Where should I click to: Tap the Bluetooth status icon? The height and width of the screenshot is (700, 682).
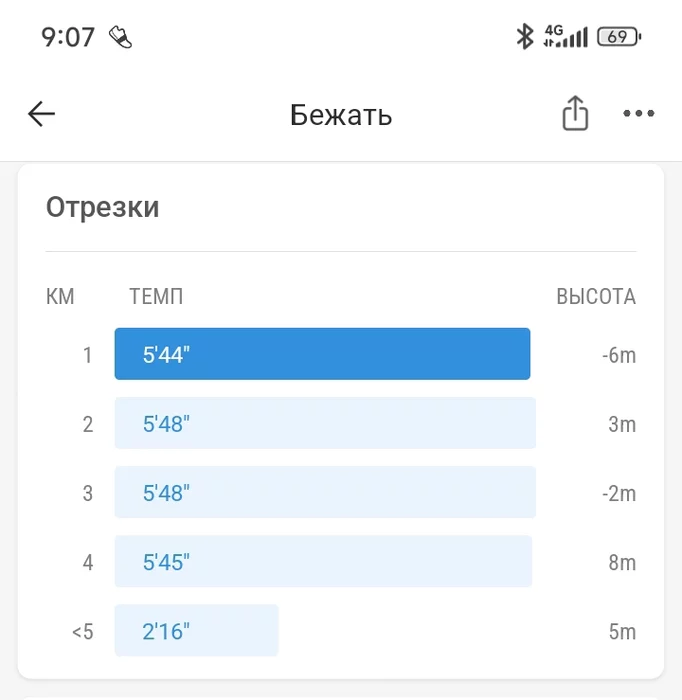[x=524, y=37]
